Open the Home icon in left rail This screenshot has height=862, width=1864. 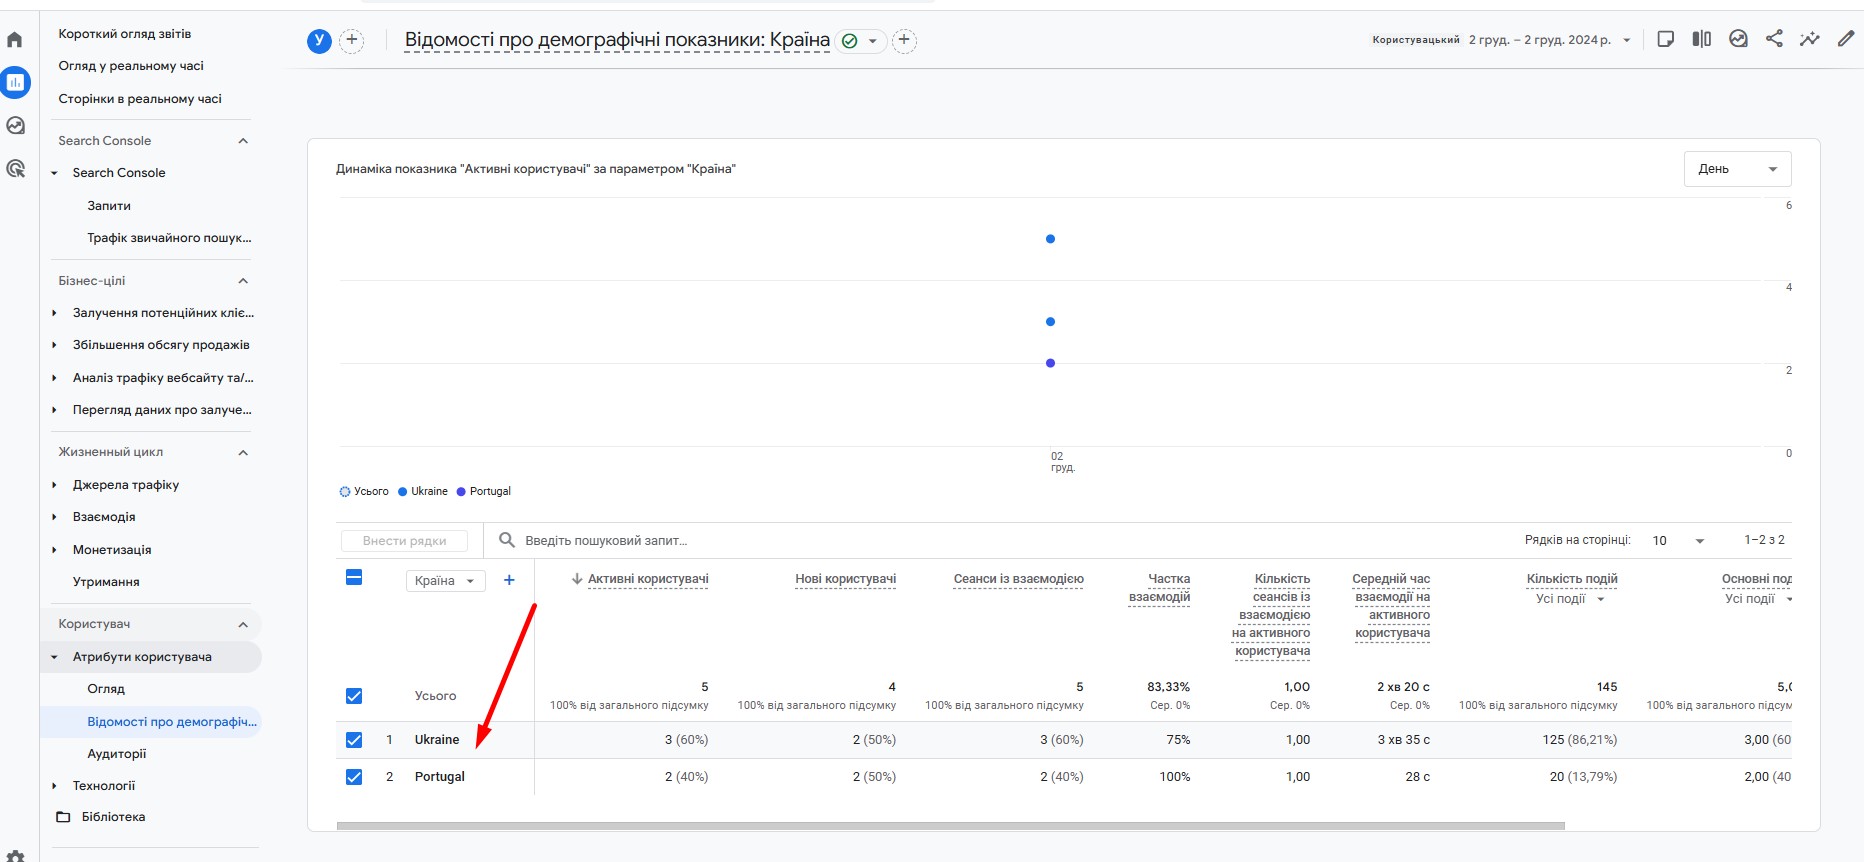pos(15,40)
